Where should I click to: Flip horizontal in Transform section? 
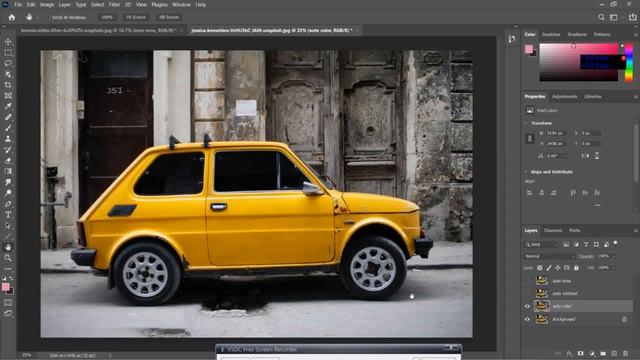pos(585,156)
